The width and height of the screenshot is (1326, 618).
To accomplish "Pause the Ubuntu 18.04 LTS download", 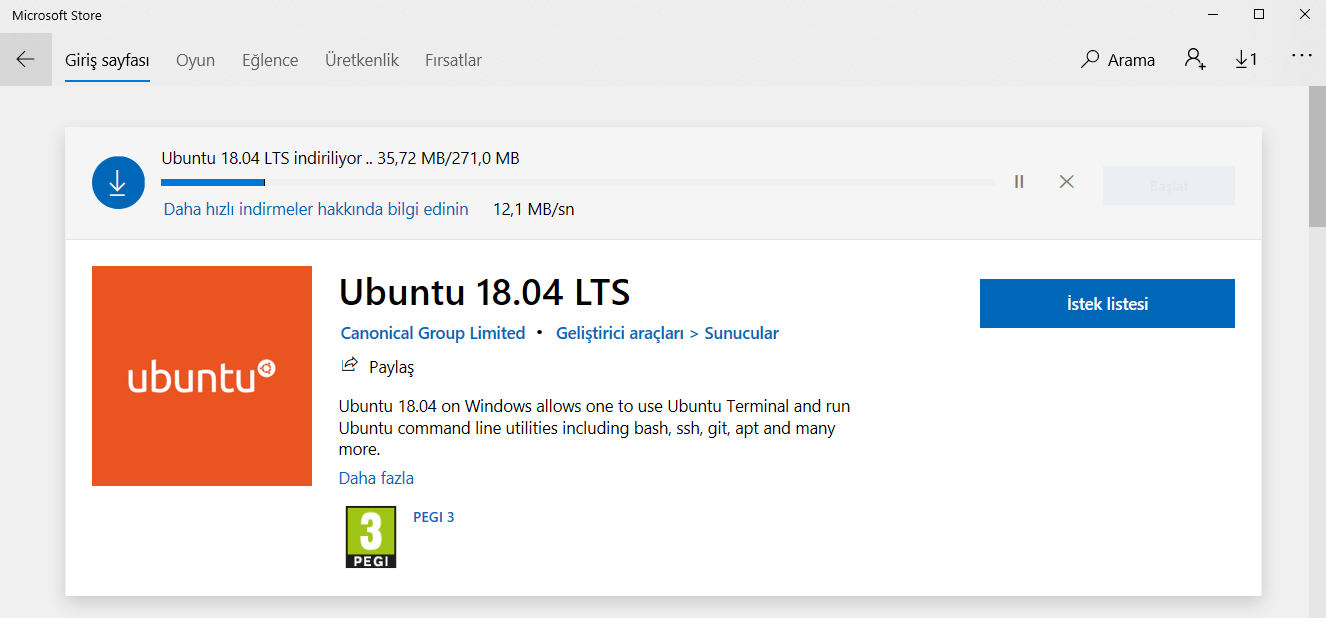I will point(1019,182).
